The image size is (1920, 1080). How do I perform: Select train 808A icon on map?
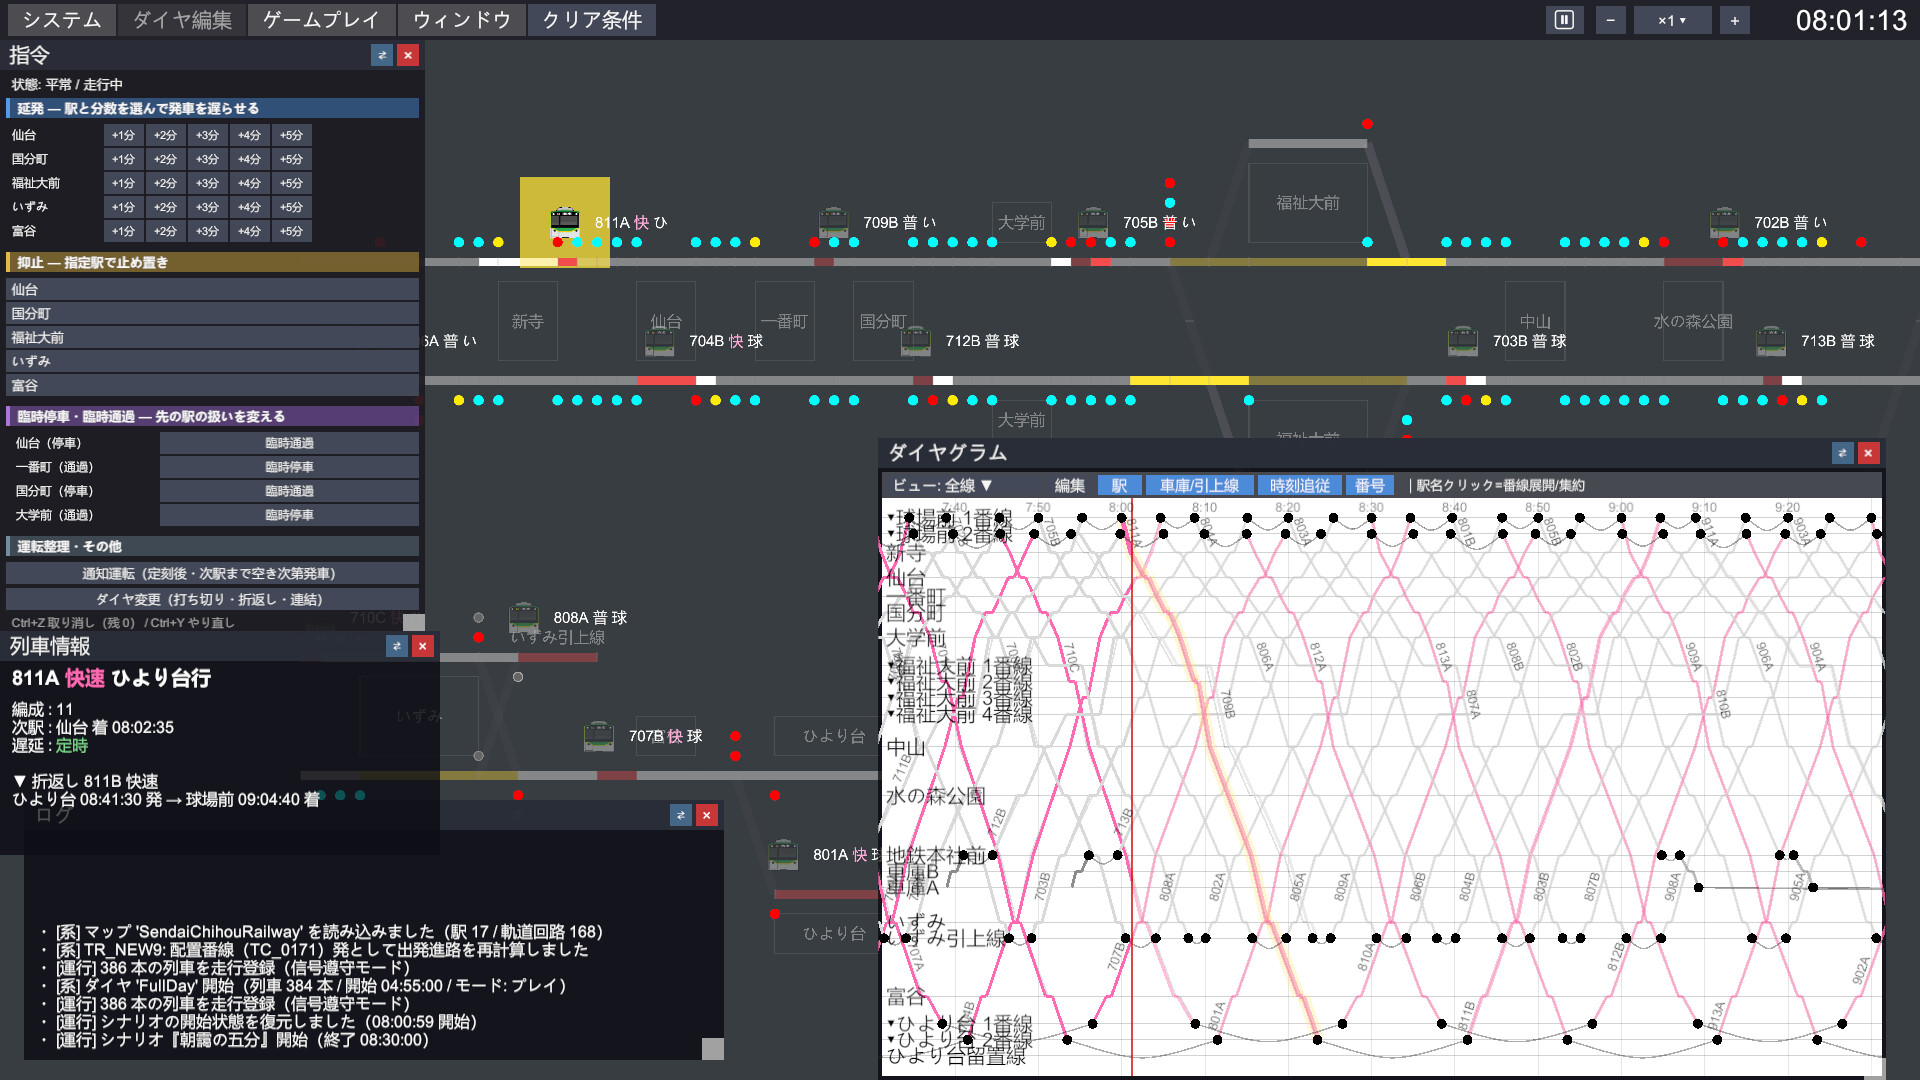(x=524, y=617)
